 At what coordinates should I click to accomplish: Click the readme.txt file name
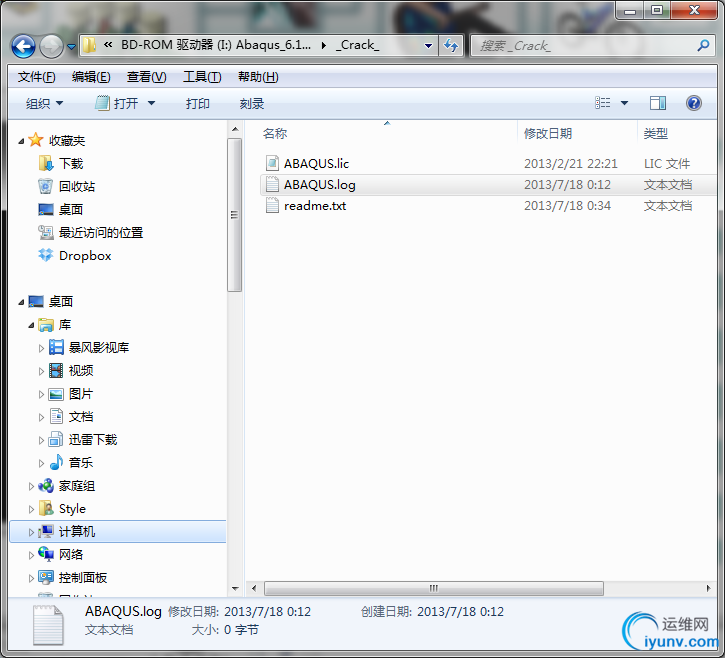tap(315, 206)
